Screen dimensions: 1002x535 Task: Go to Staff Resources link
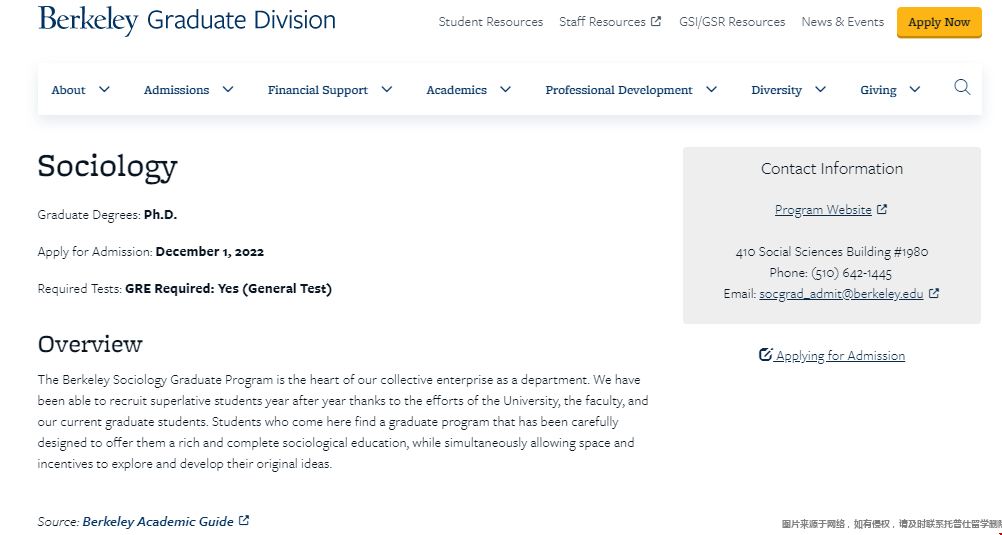coord(603,22)
